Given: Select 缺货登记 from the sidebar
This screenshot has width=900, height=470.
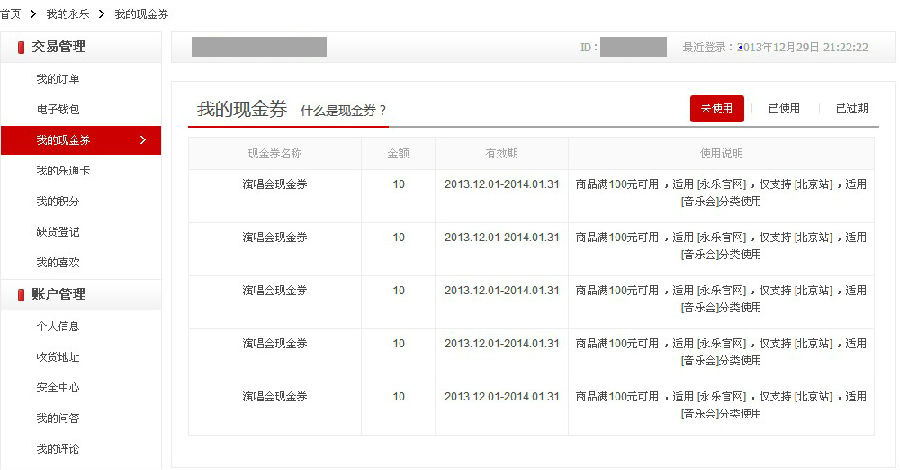Looking at the screenshot, I should [x=57, y=232].
